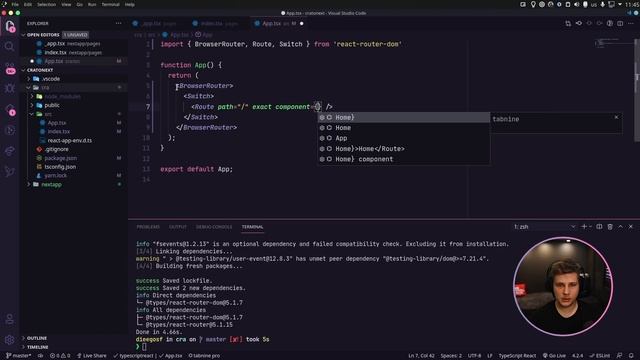The image size is (640, 360).
Task: Click Ln 7, Col 42 cursor position
Action: coord(421,356)
